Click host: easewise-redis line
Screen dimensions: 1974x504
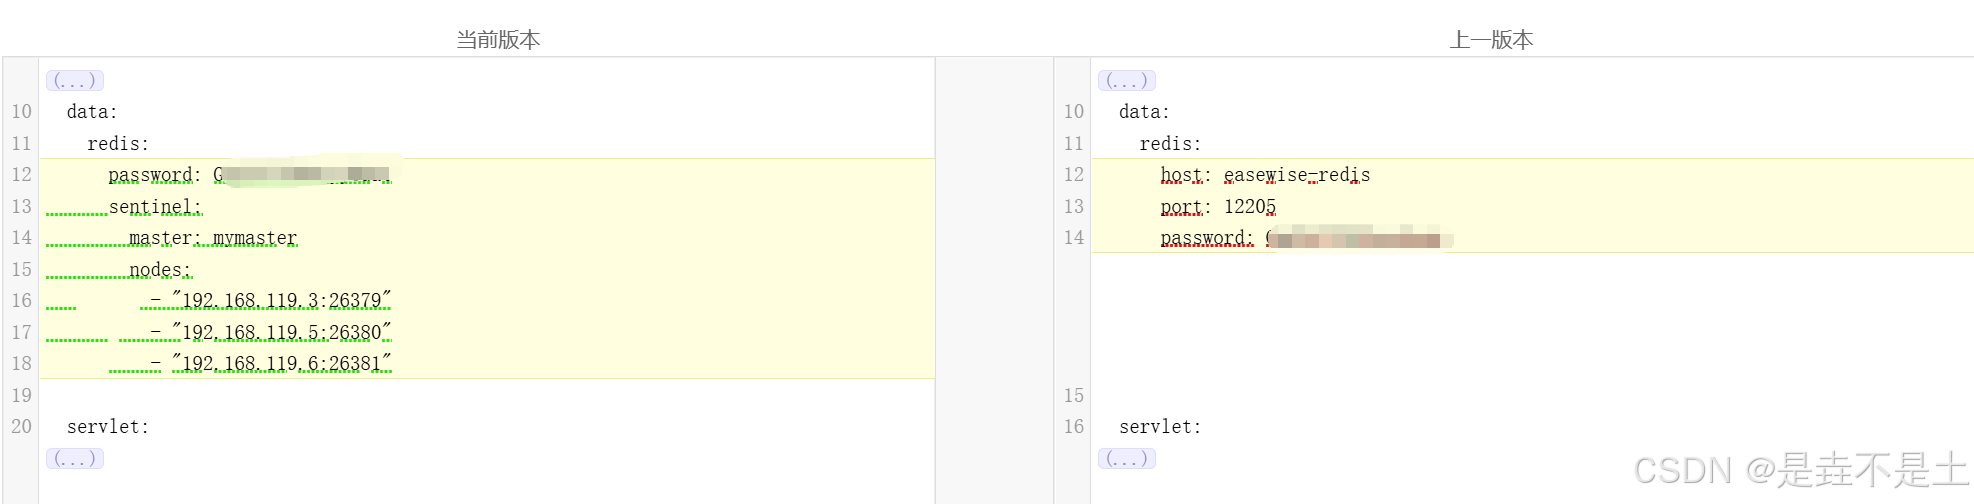pyautogui.click(x=1265, y=175)
